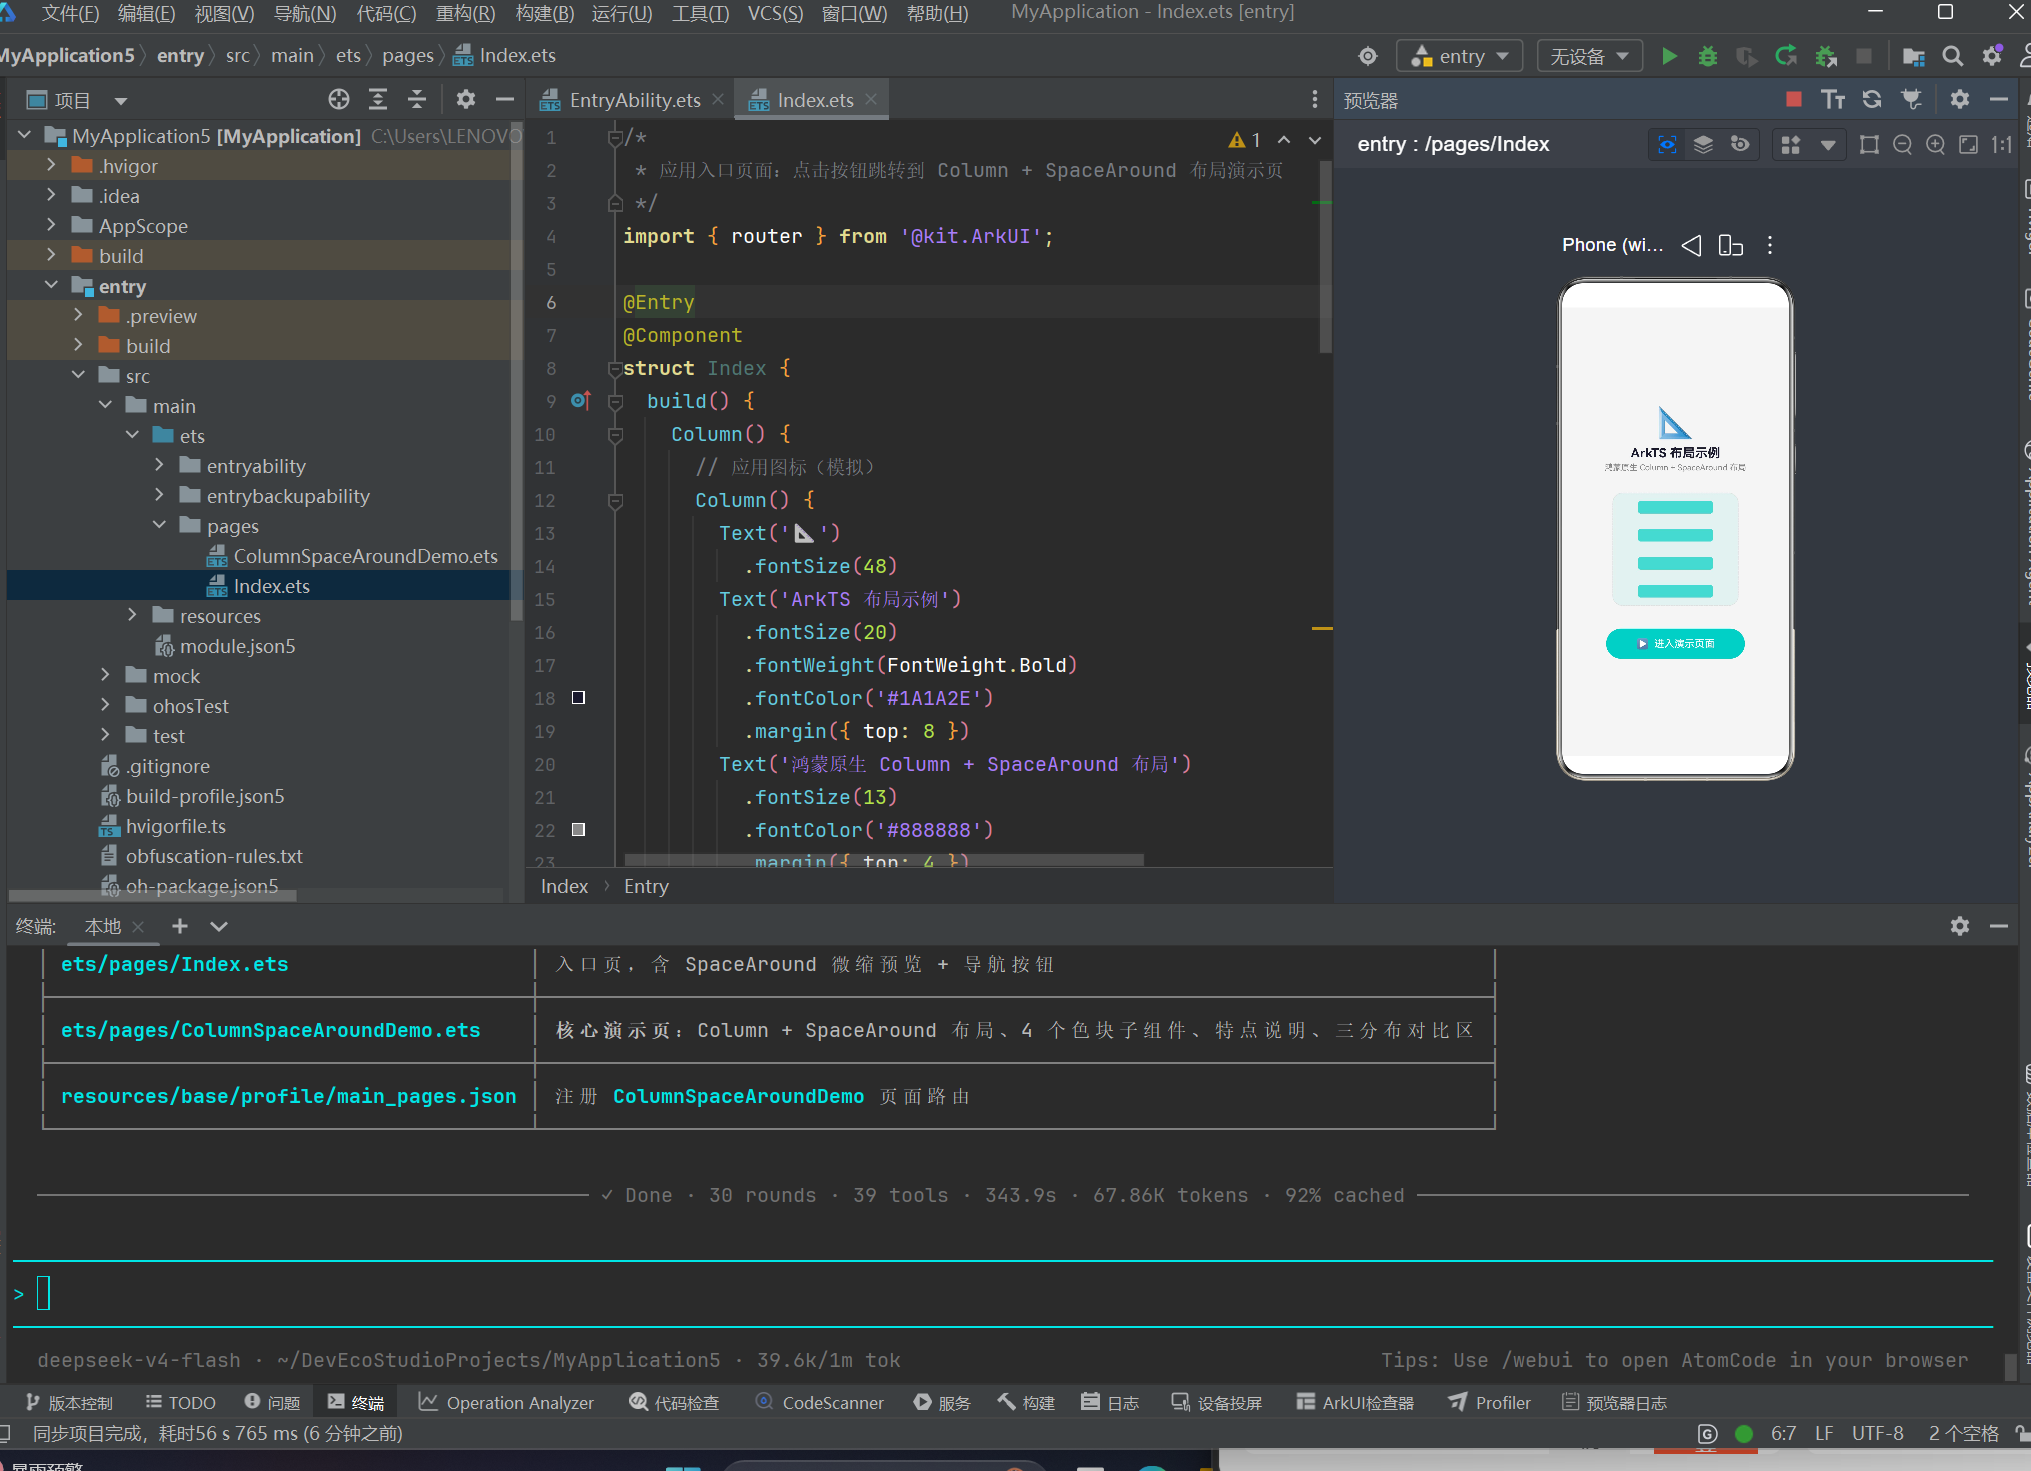Zoom in the preview

(x=1936, y=144)
